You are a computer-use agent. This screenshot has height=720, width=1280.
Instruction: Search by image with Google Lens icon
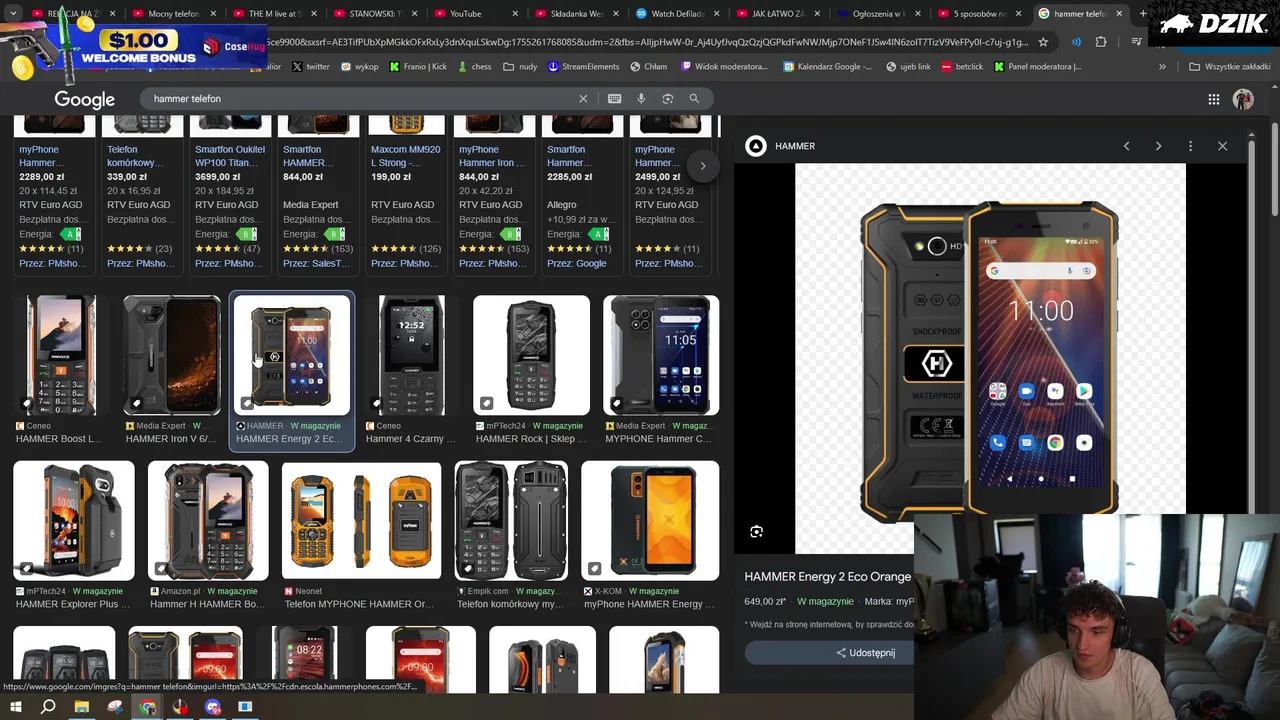coord(668,99)
